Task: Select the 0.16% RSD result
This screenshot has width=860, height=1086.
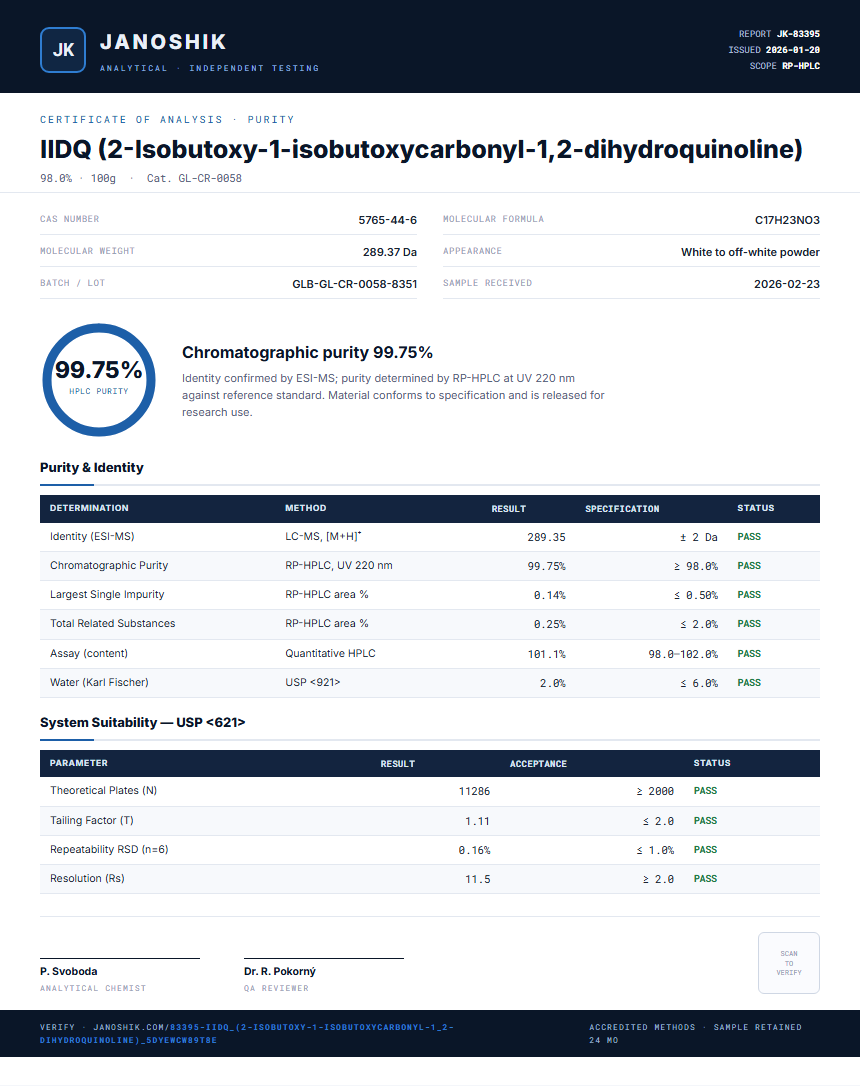Action: click(474, 850)
